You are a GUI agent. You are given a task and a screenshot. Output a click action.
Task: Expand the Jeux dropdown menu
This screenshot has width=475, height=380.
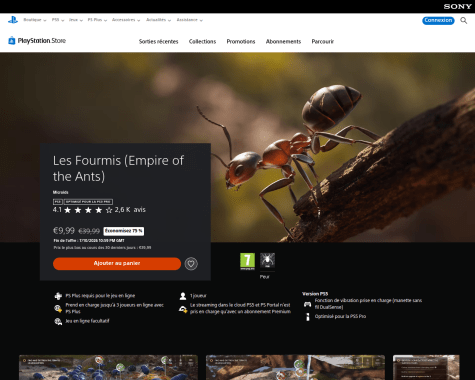(x=76, y=20)
